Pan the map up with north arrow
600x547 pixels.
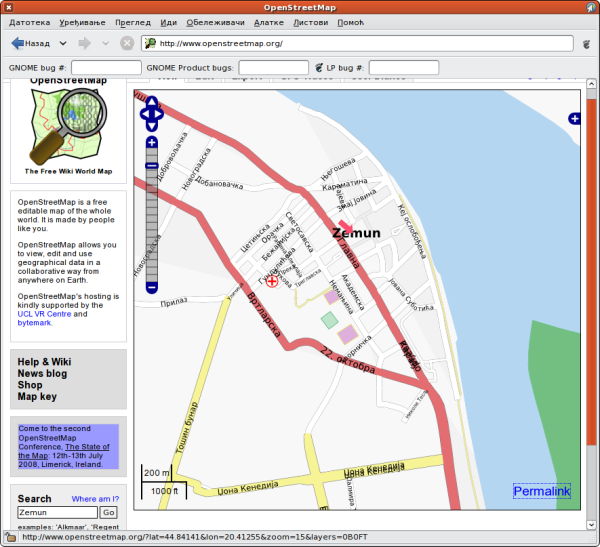point(152,101)
